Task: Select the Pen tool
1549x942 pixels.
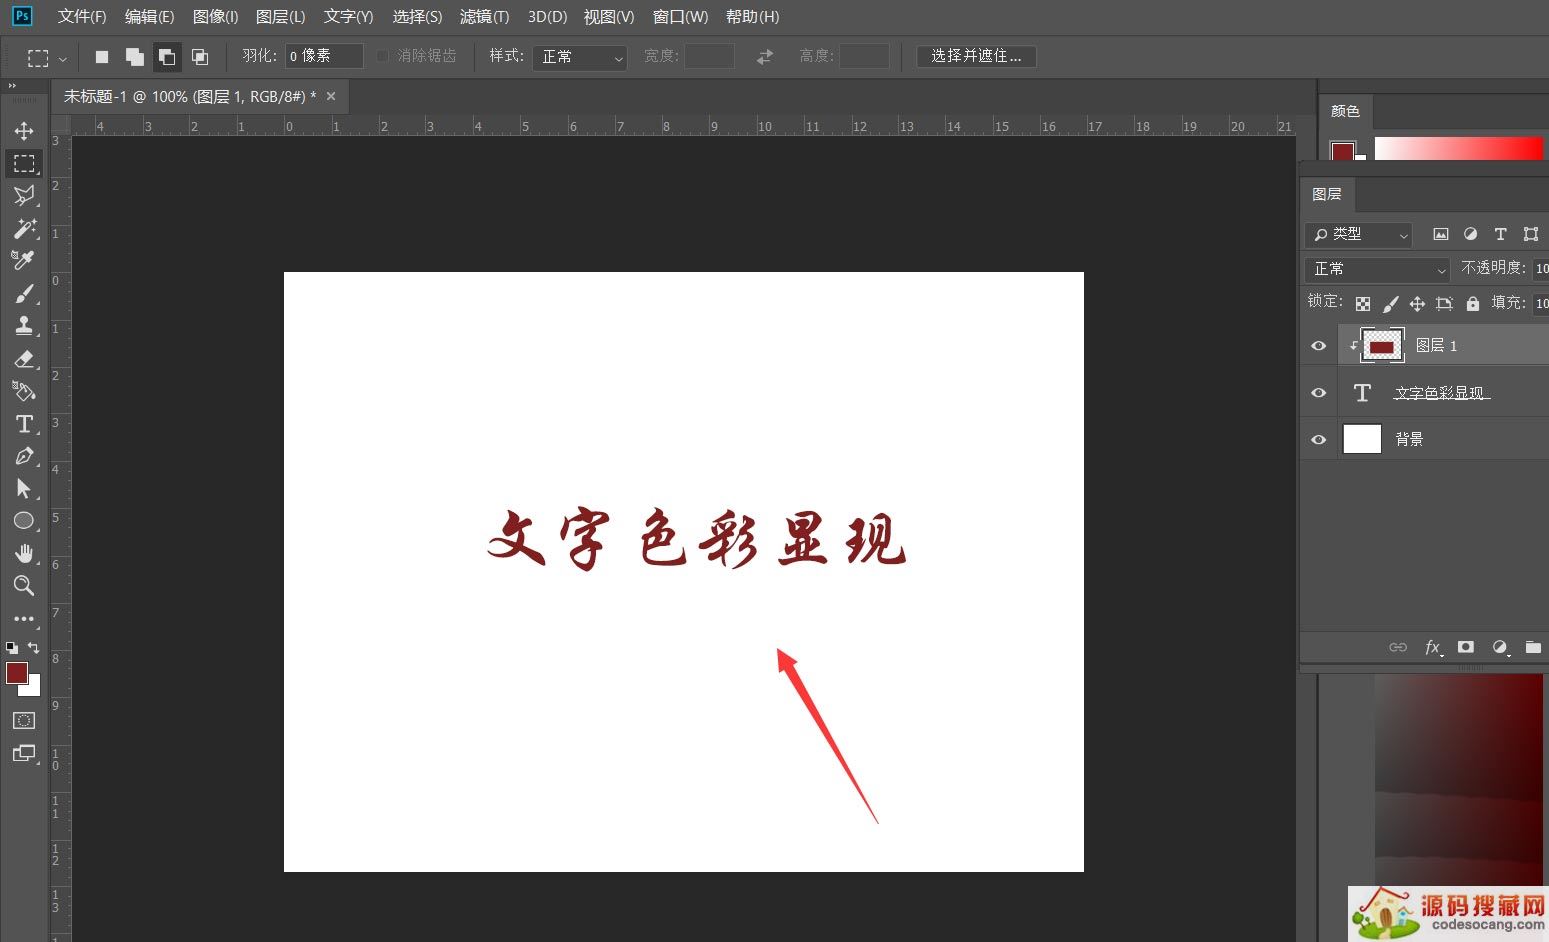Action: (x=24, y=456)
